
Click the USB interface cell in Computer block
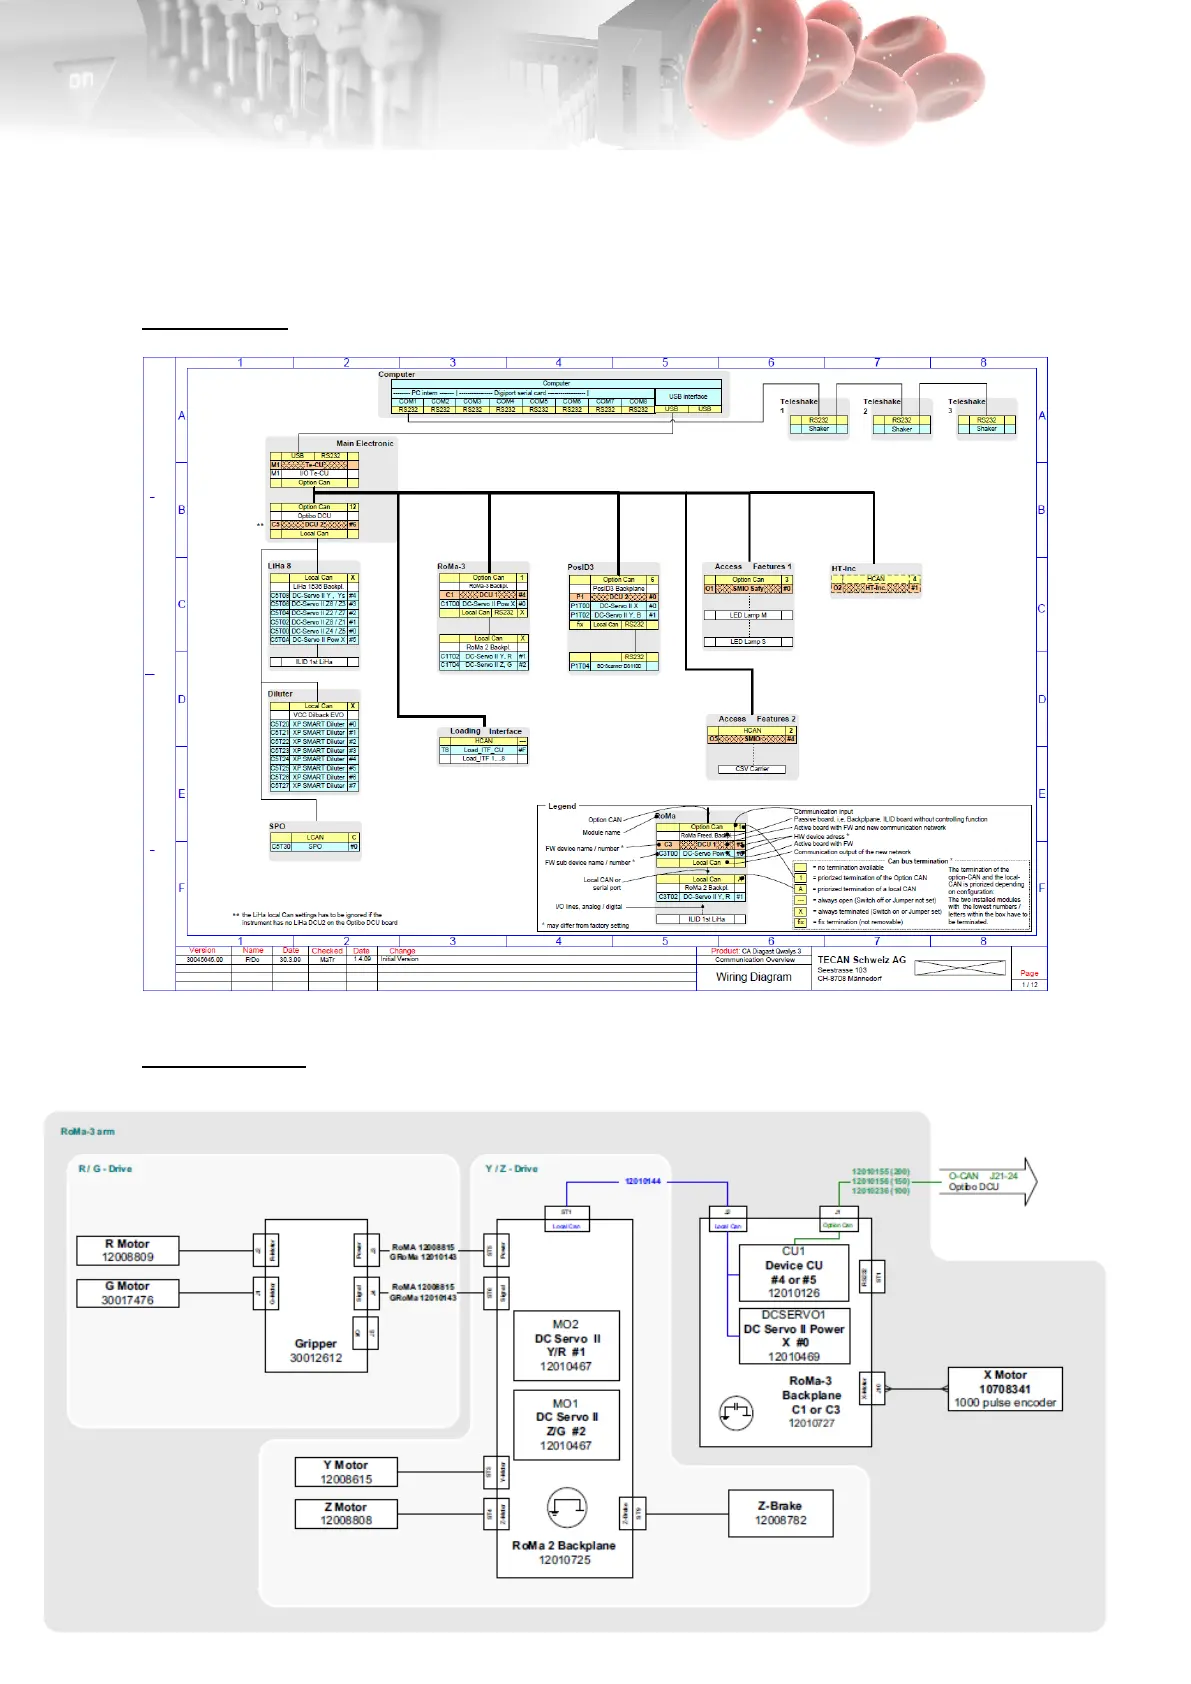click(x=688, y=396)
